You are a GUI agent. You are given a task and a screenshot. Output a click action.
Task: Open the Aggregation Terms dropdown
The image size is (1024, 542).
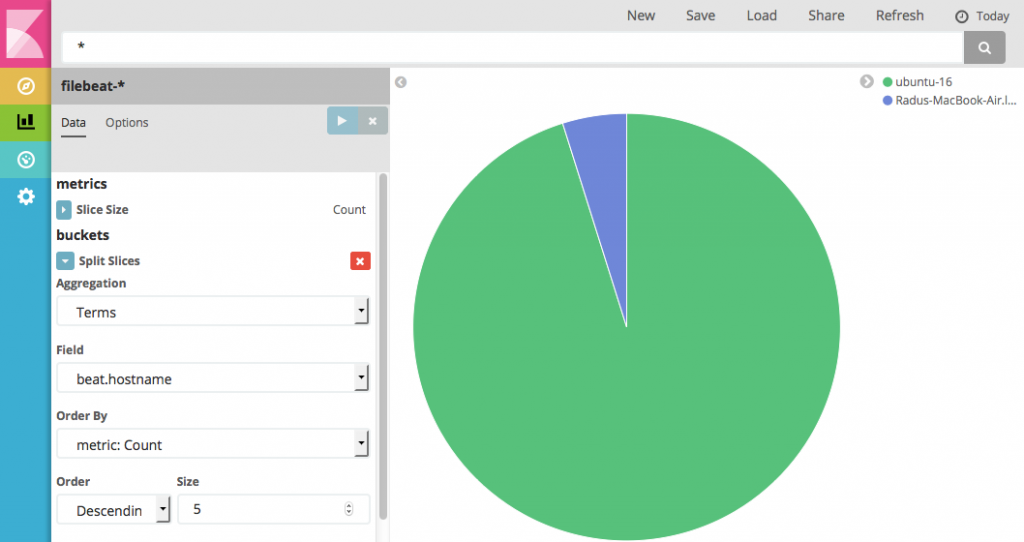pos(212,312)
